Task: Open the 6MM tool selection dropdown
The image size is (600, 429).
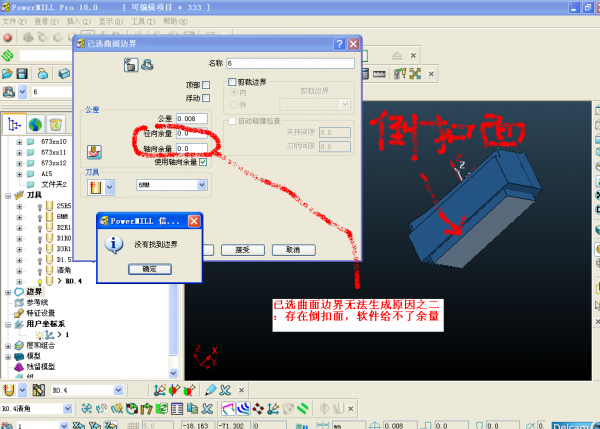Action: pyautogui.click(x=202, y=185)
